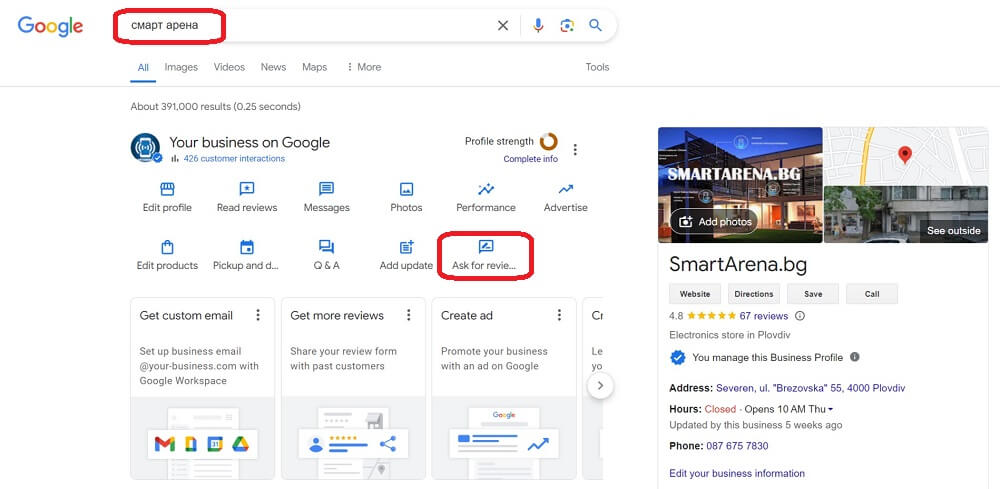
Task: Start voice search with microphone icon
Action: pyautogui.click(x=538, y=26)
